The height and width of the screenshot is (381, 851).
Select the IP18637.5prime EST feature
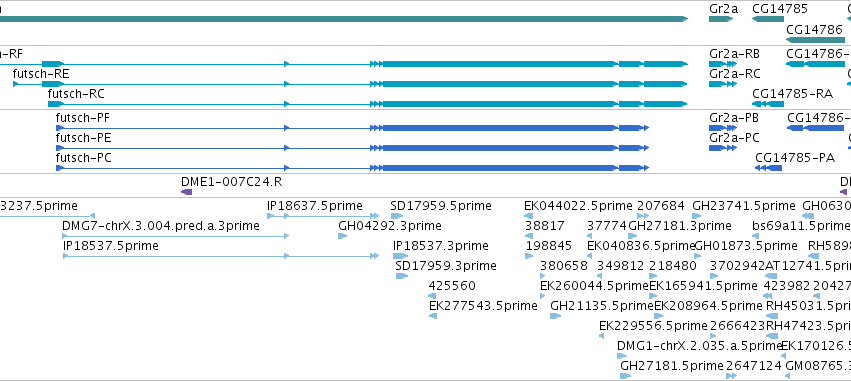coord(323,216)
